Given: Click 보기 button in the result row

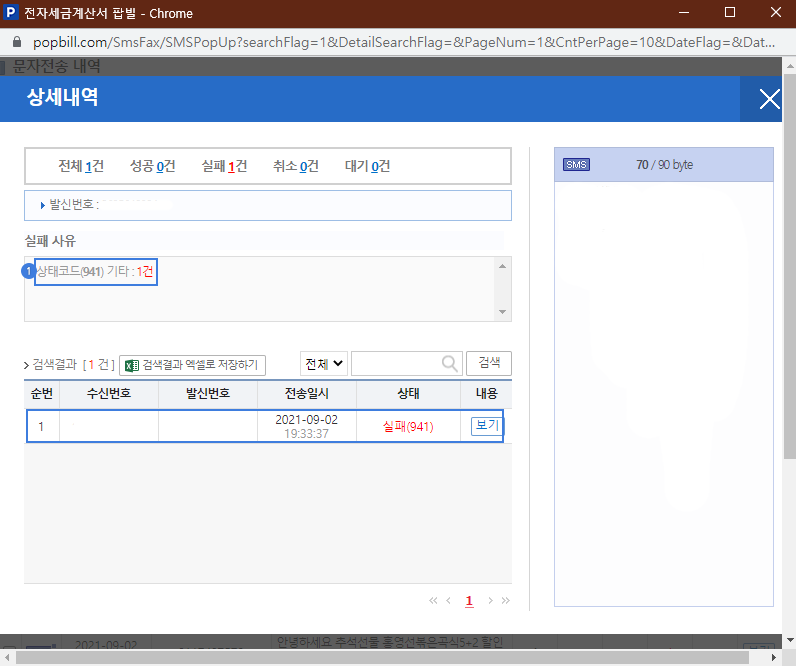Looking at the screenshot, I should pyautogui.click(x=485, y=426).
